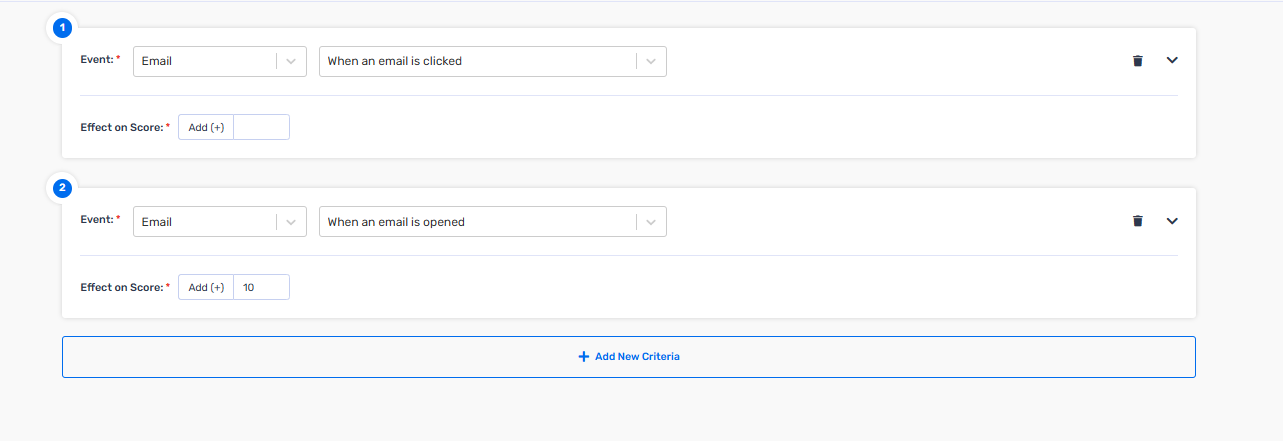Focus the empty score field in criteria 1
Image resolution: width=1283 pixels, height=441 pixels.
[x=262, y=127]
